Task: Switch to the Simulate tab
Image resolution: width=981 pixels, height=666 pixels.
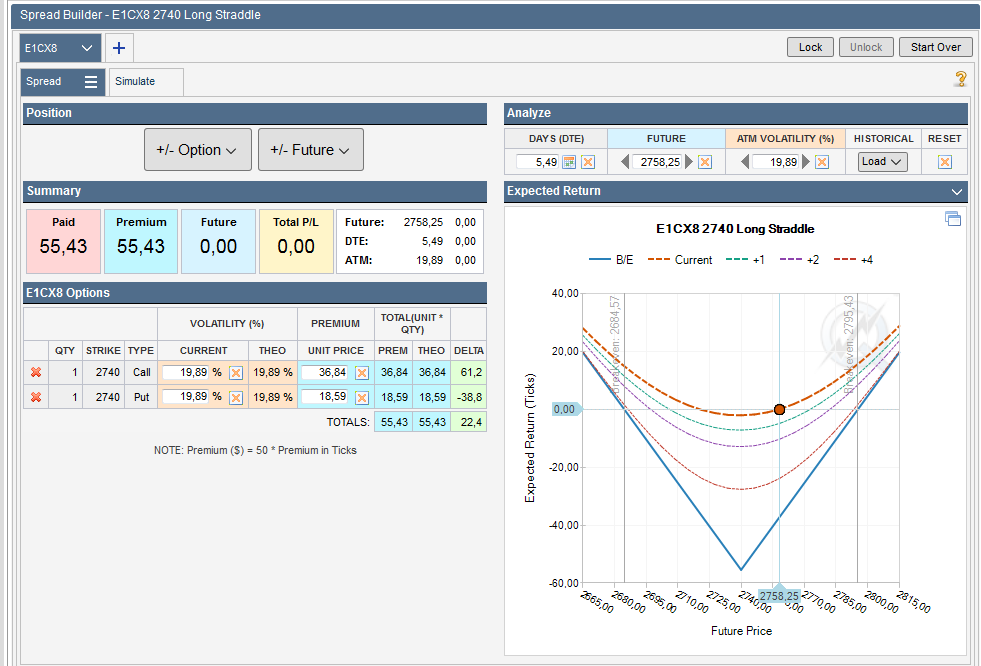Action: click(x=135, y=81)
